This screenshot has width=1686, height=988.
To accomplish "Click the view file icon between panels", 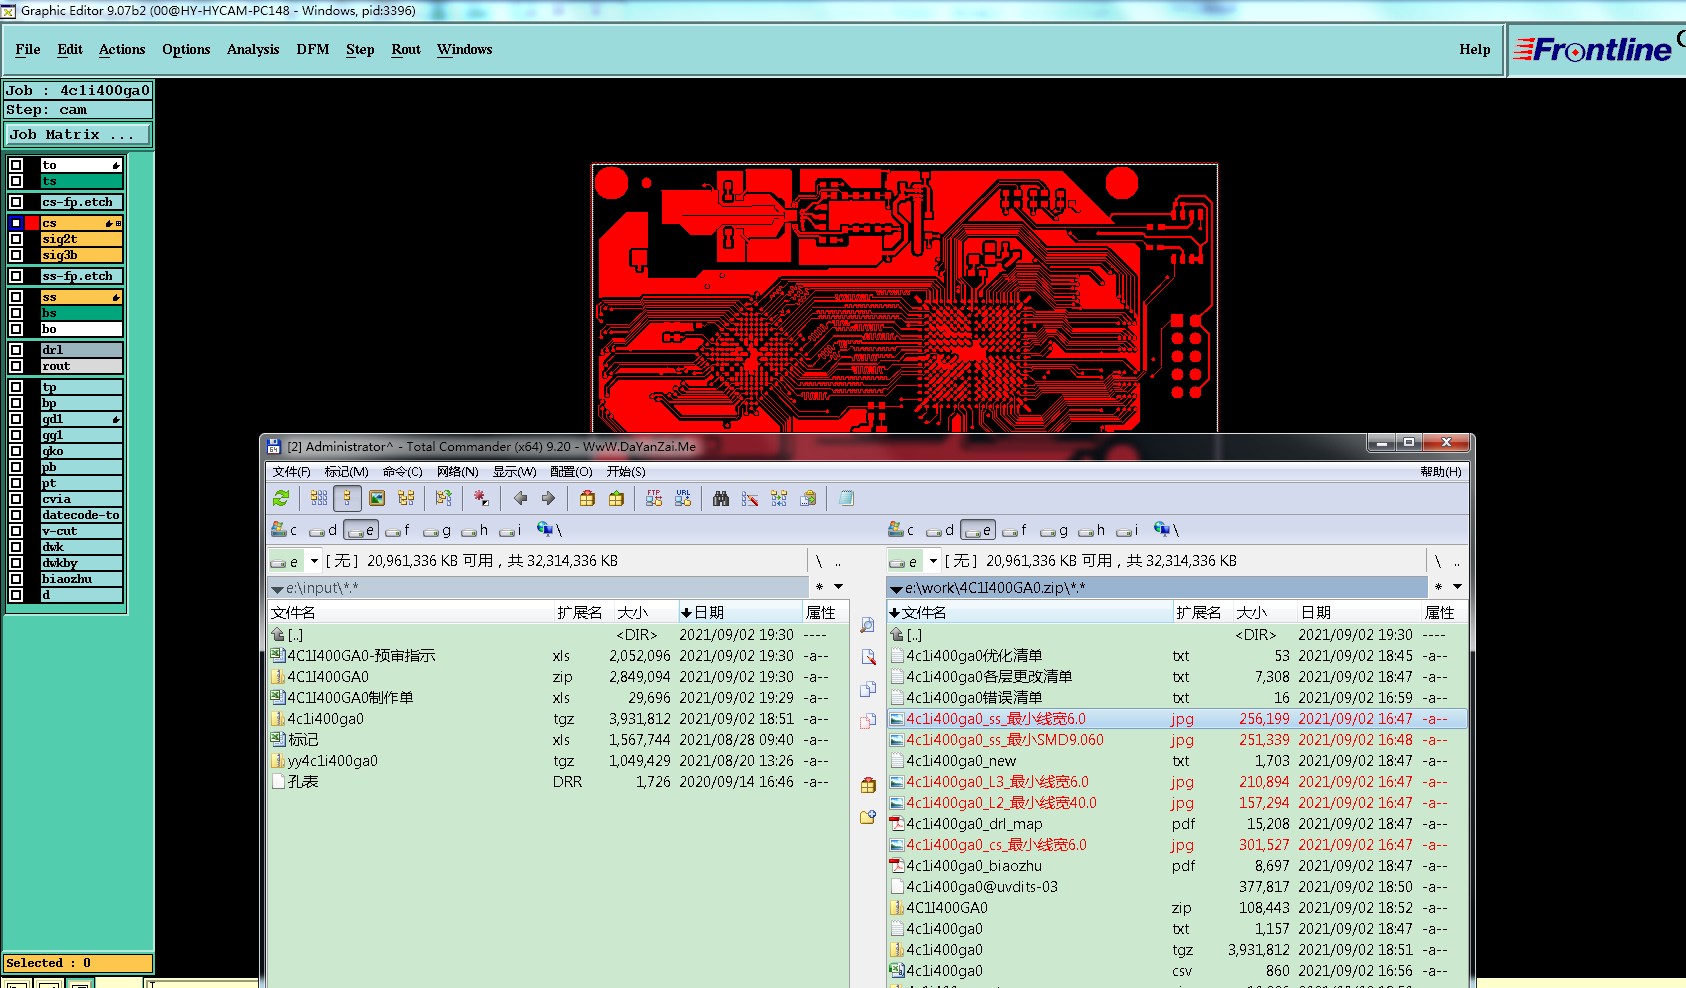I will pos(868,626).
